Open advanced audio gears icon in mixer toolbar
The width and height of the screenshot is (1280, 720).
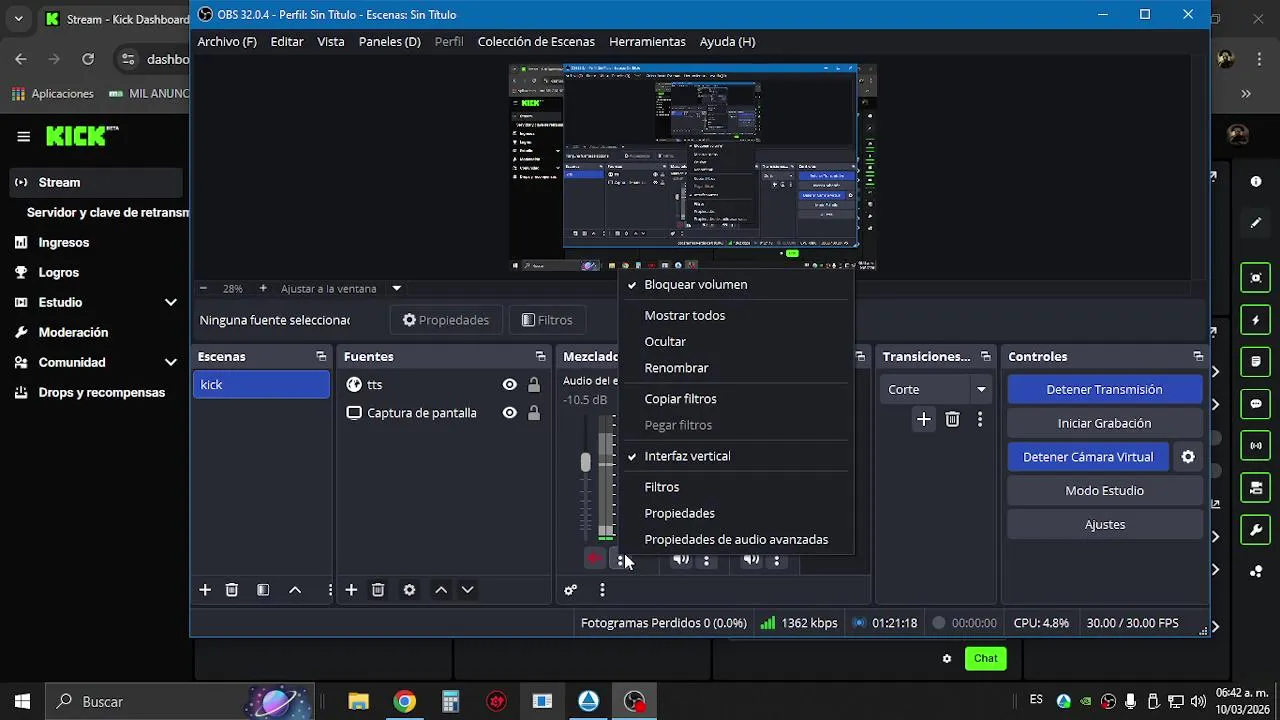[570, 590]
